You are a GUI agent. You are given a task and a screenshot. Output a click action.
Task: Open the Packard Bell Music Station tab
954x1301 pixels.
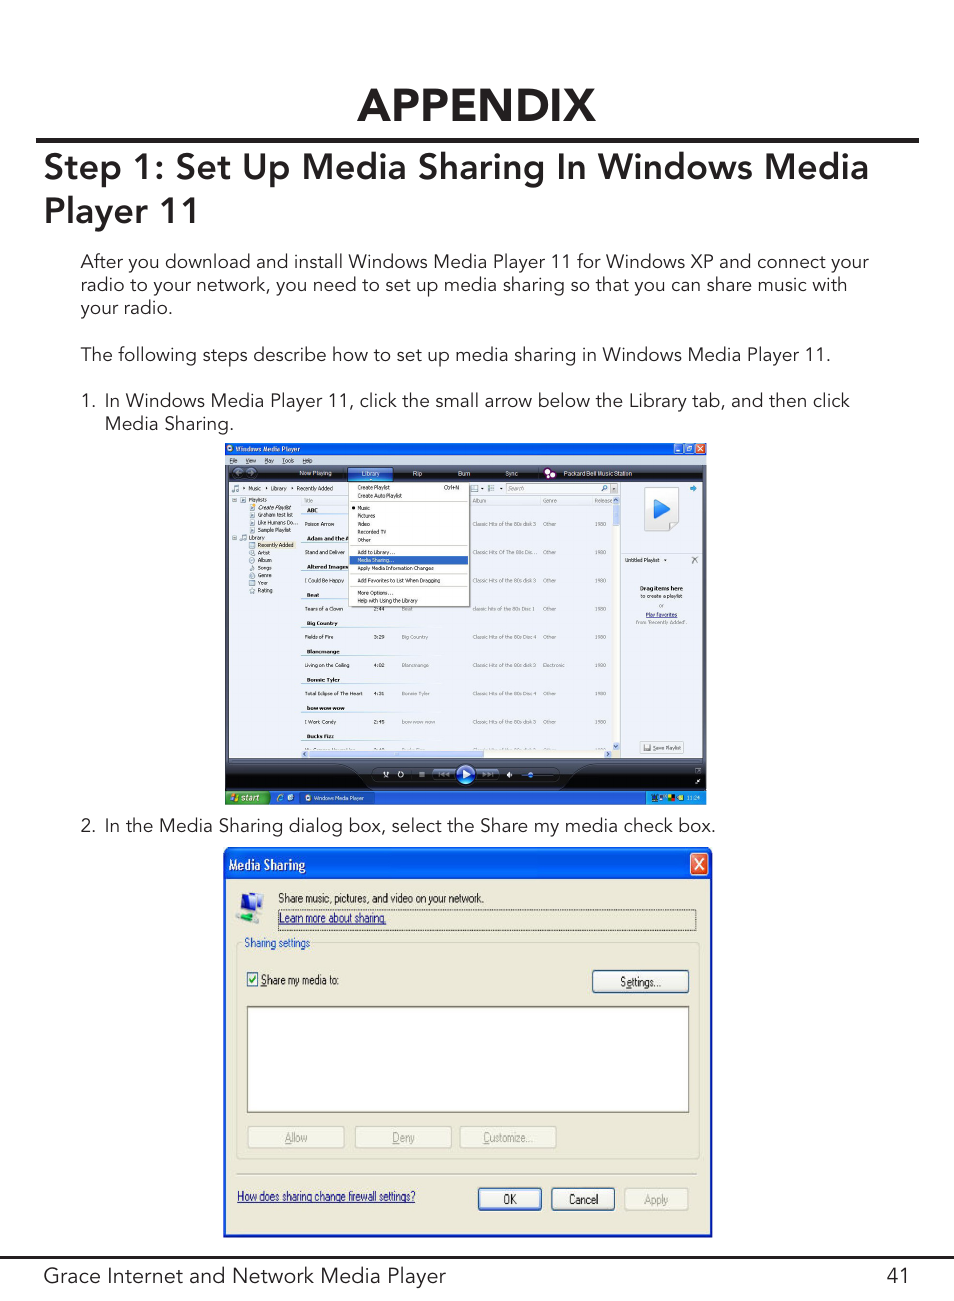click(597, 473)
